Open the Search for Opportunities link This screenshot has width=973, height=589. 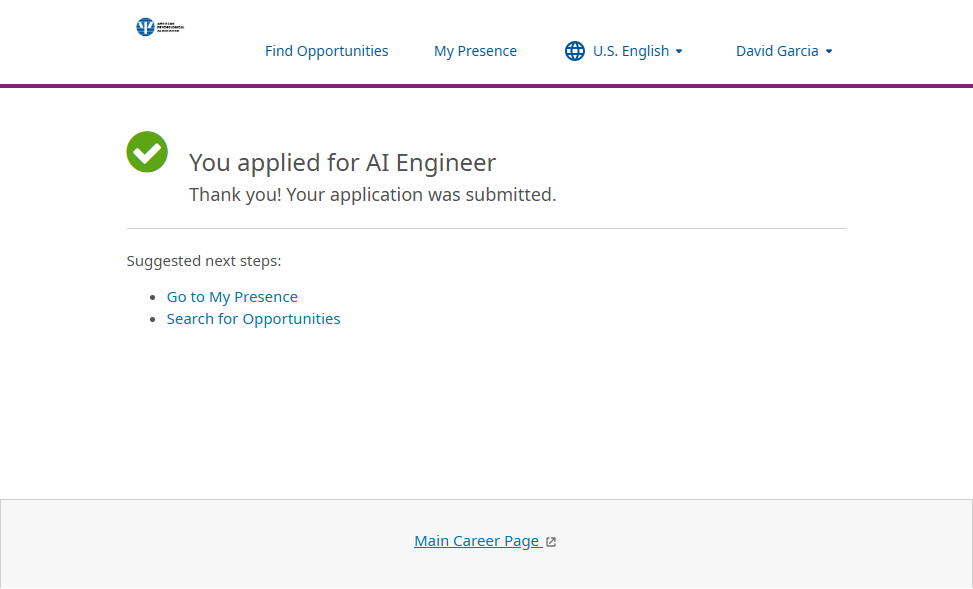click(253, 319)
